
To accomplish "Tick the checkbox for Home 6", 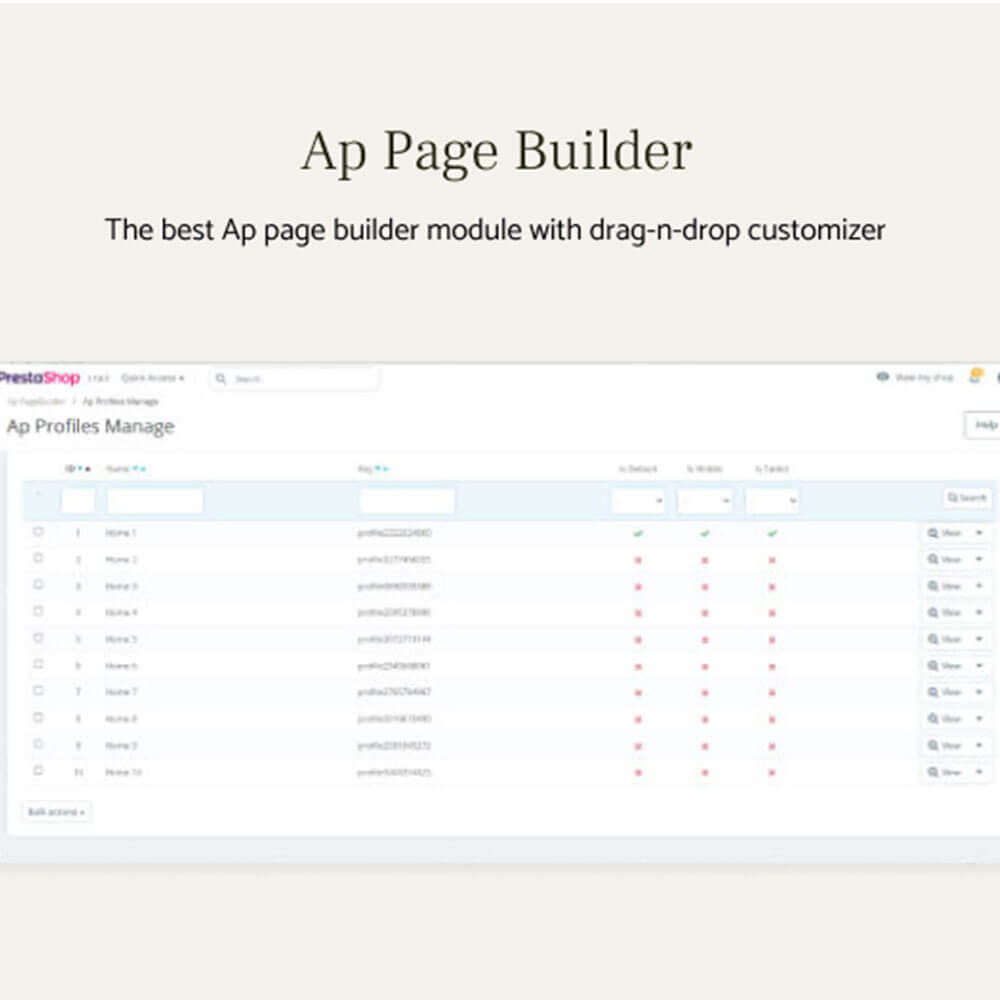I will [x=38, y=664].
